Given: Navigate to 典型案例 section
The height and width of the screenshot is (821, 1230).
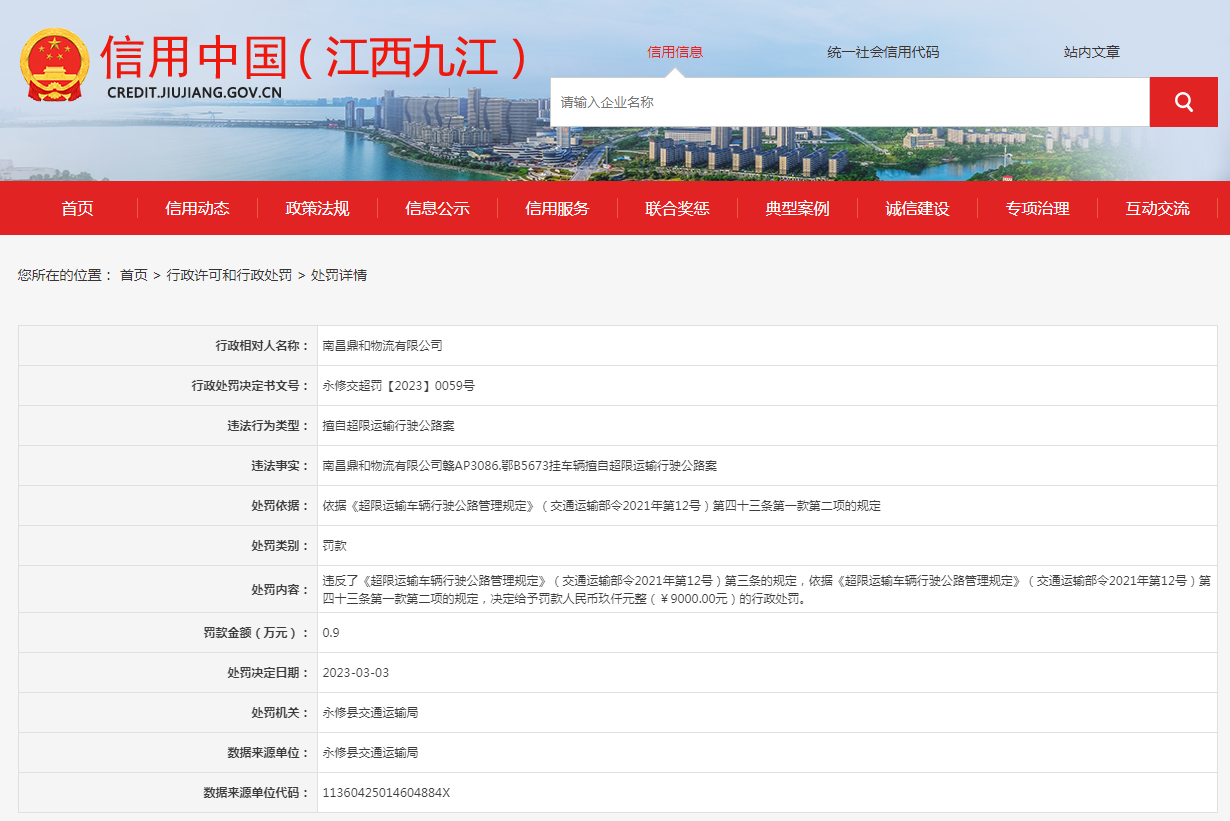Looking at the screenshot, I should [797, 208].
